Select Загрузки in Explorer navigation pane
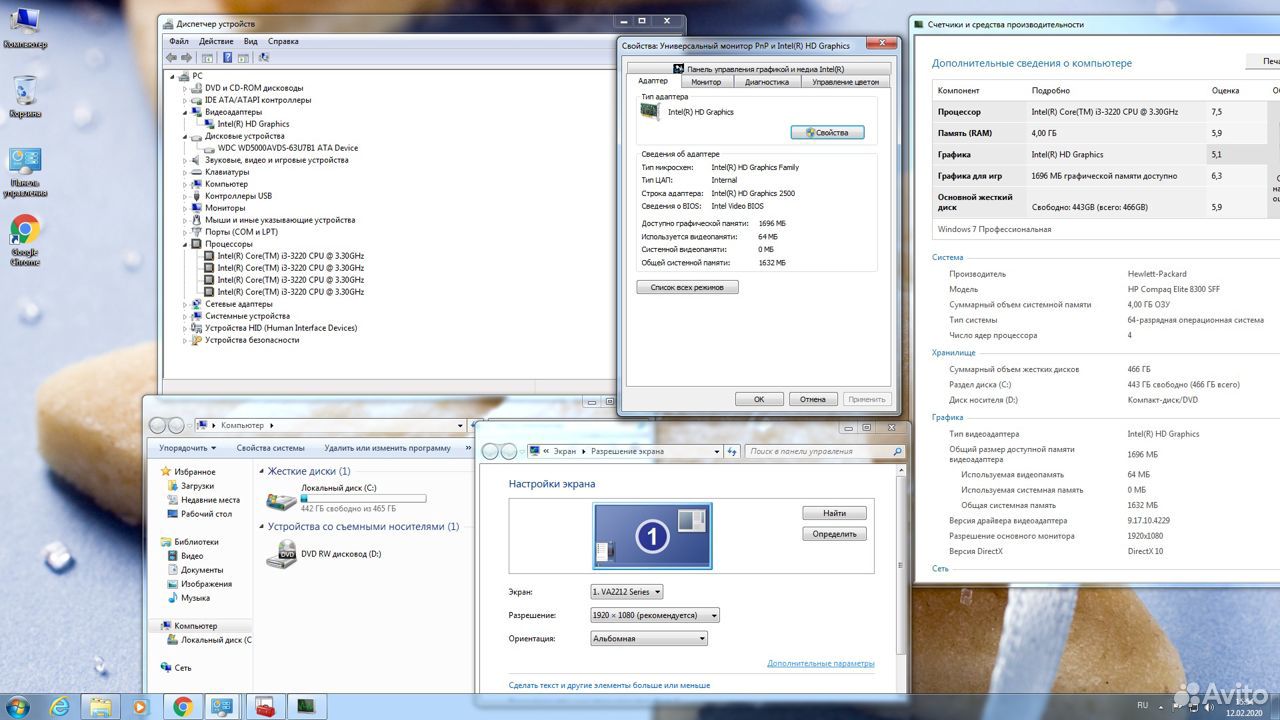Screen dimensions: 1280x720 [x=197, y=485]
